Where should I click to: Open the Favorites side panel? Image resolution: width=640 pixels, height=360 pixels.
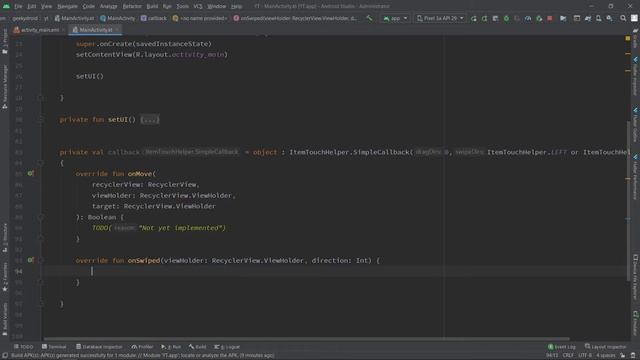pyautogui.click(x=5, y=278)
